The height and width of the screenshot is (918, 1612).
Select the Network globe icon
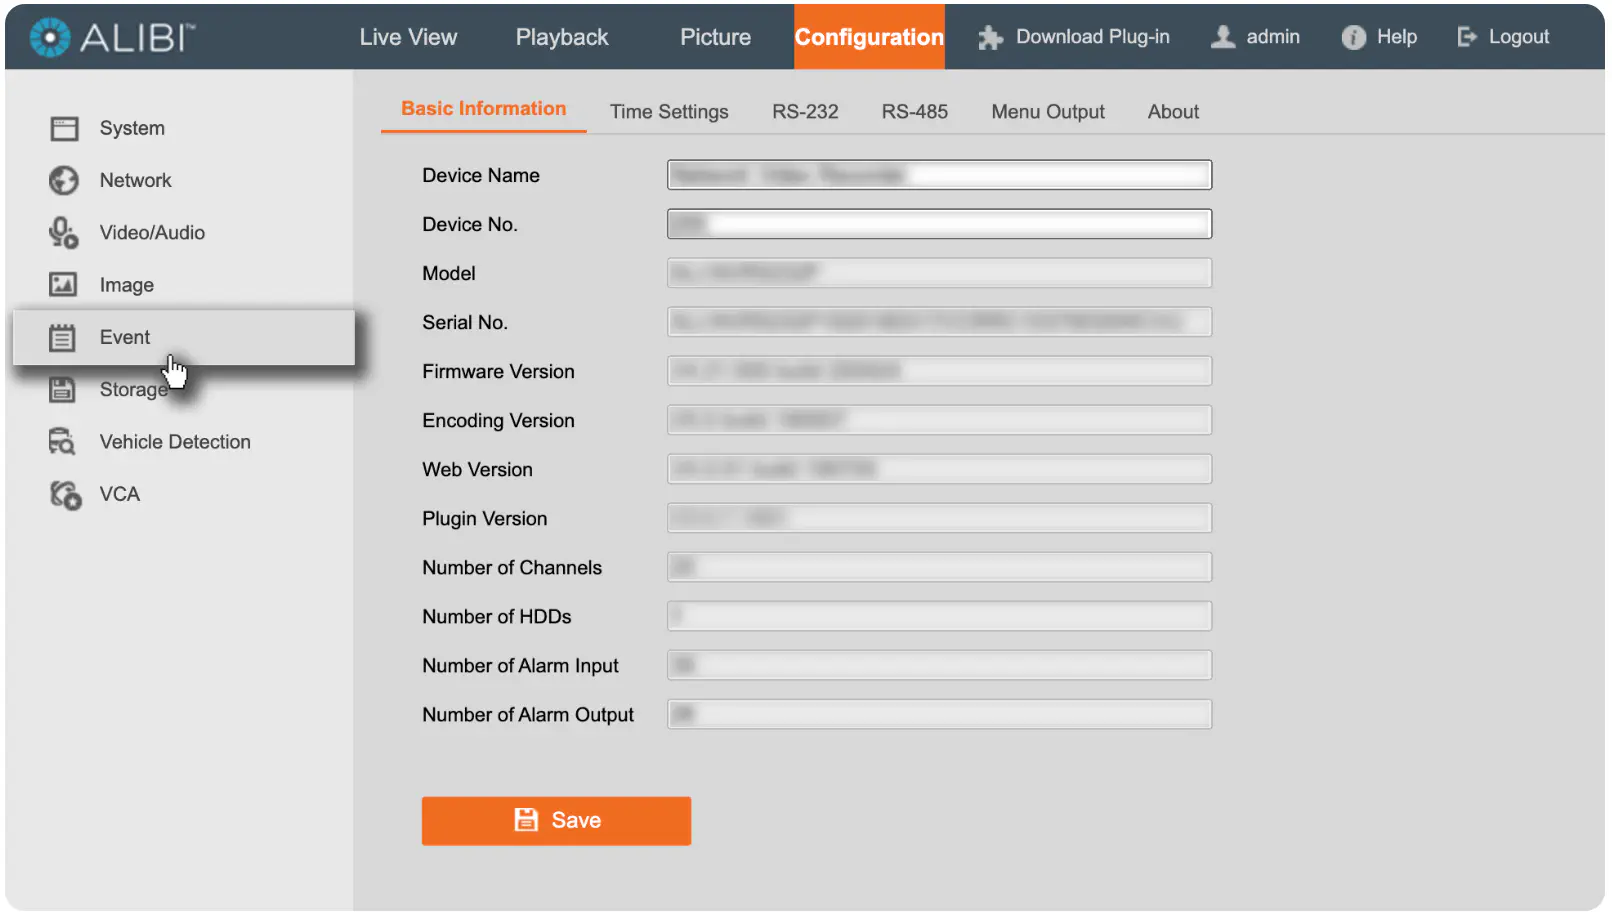click(x=64, y=180)
